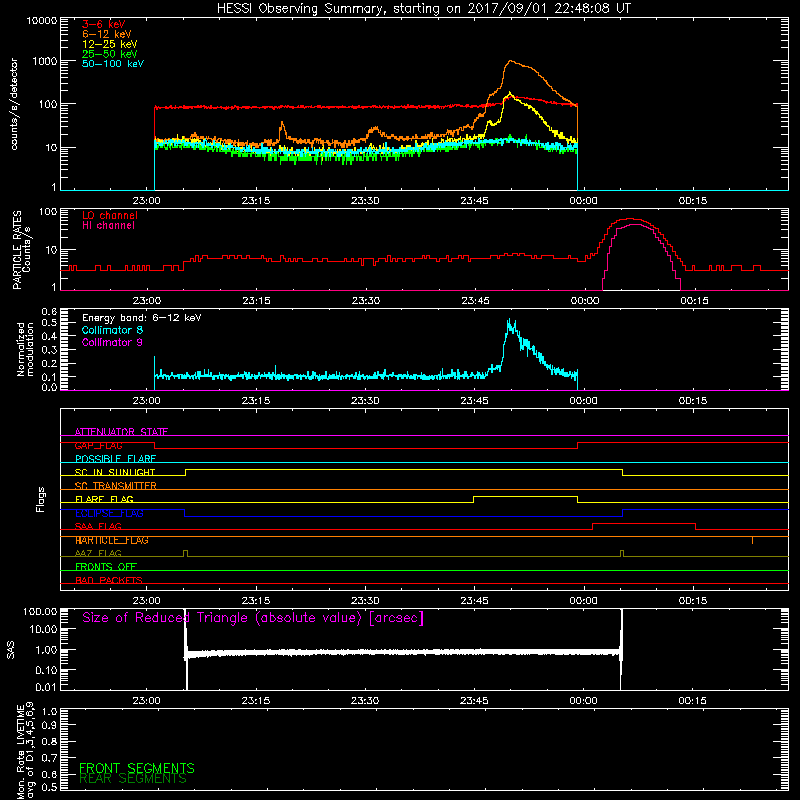This screenshot has width=800, height=800.
Task: Click the PARTICLE RATES axis label
Action: 21,249
